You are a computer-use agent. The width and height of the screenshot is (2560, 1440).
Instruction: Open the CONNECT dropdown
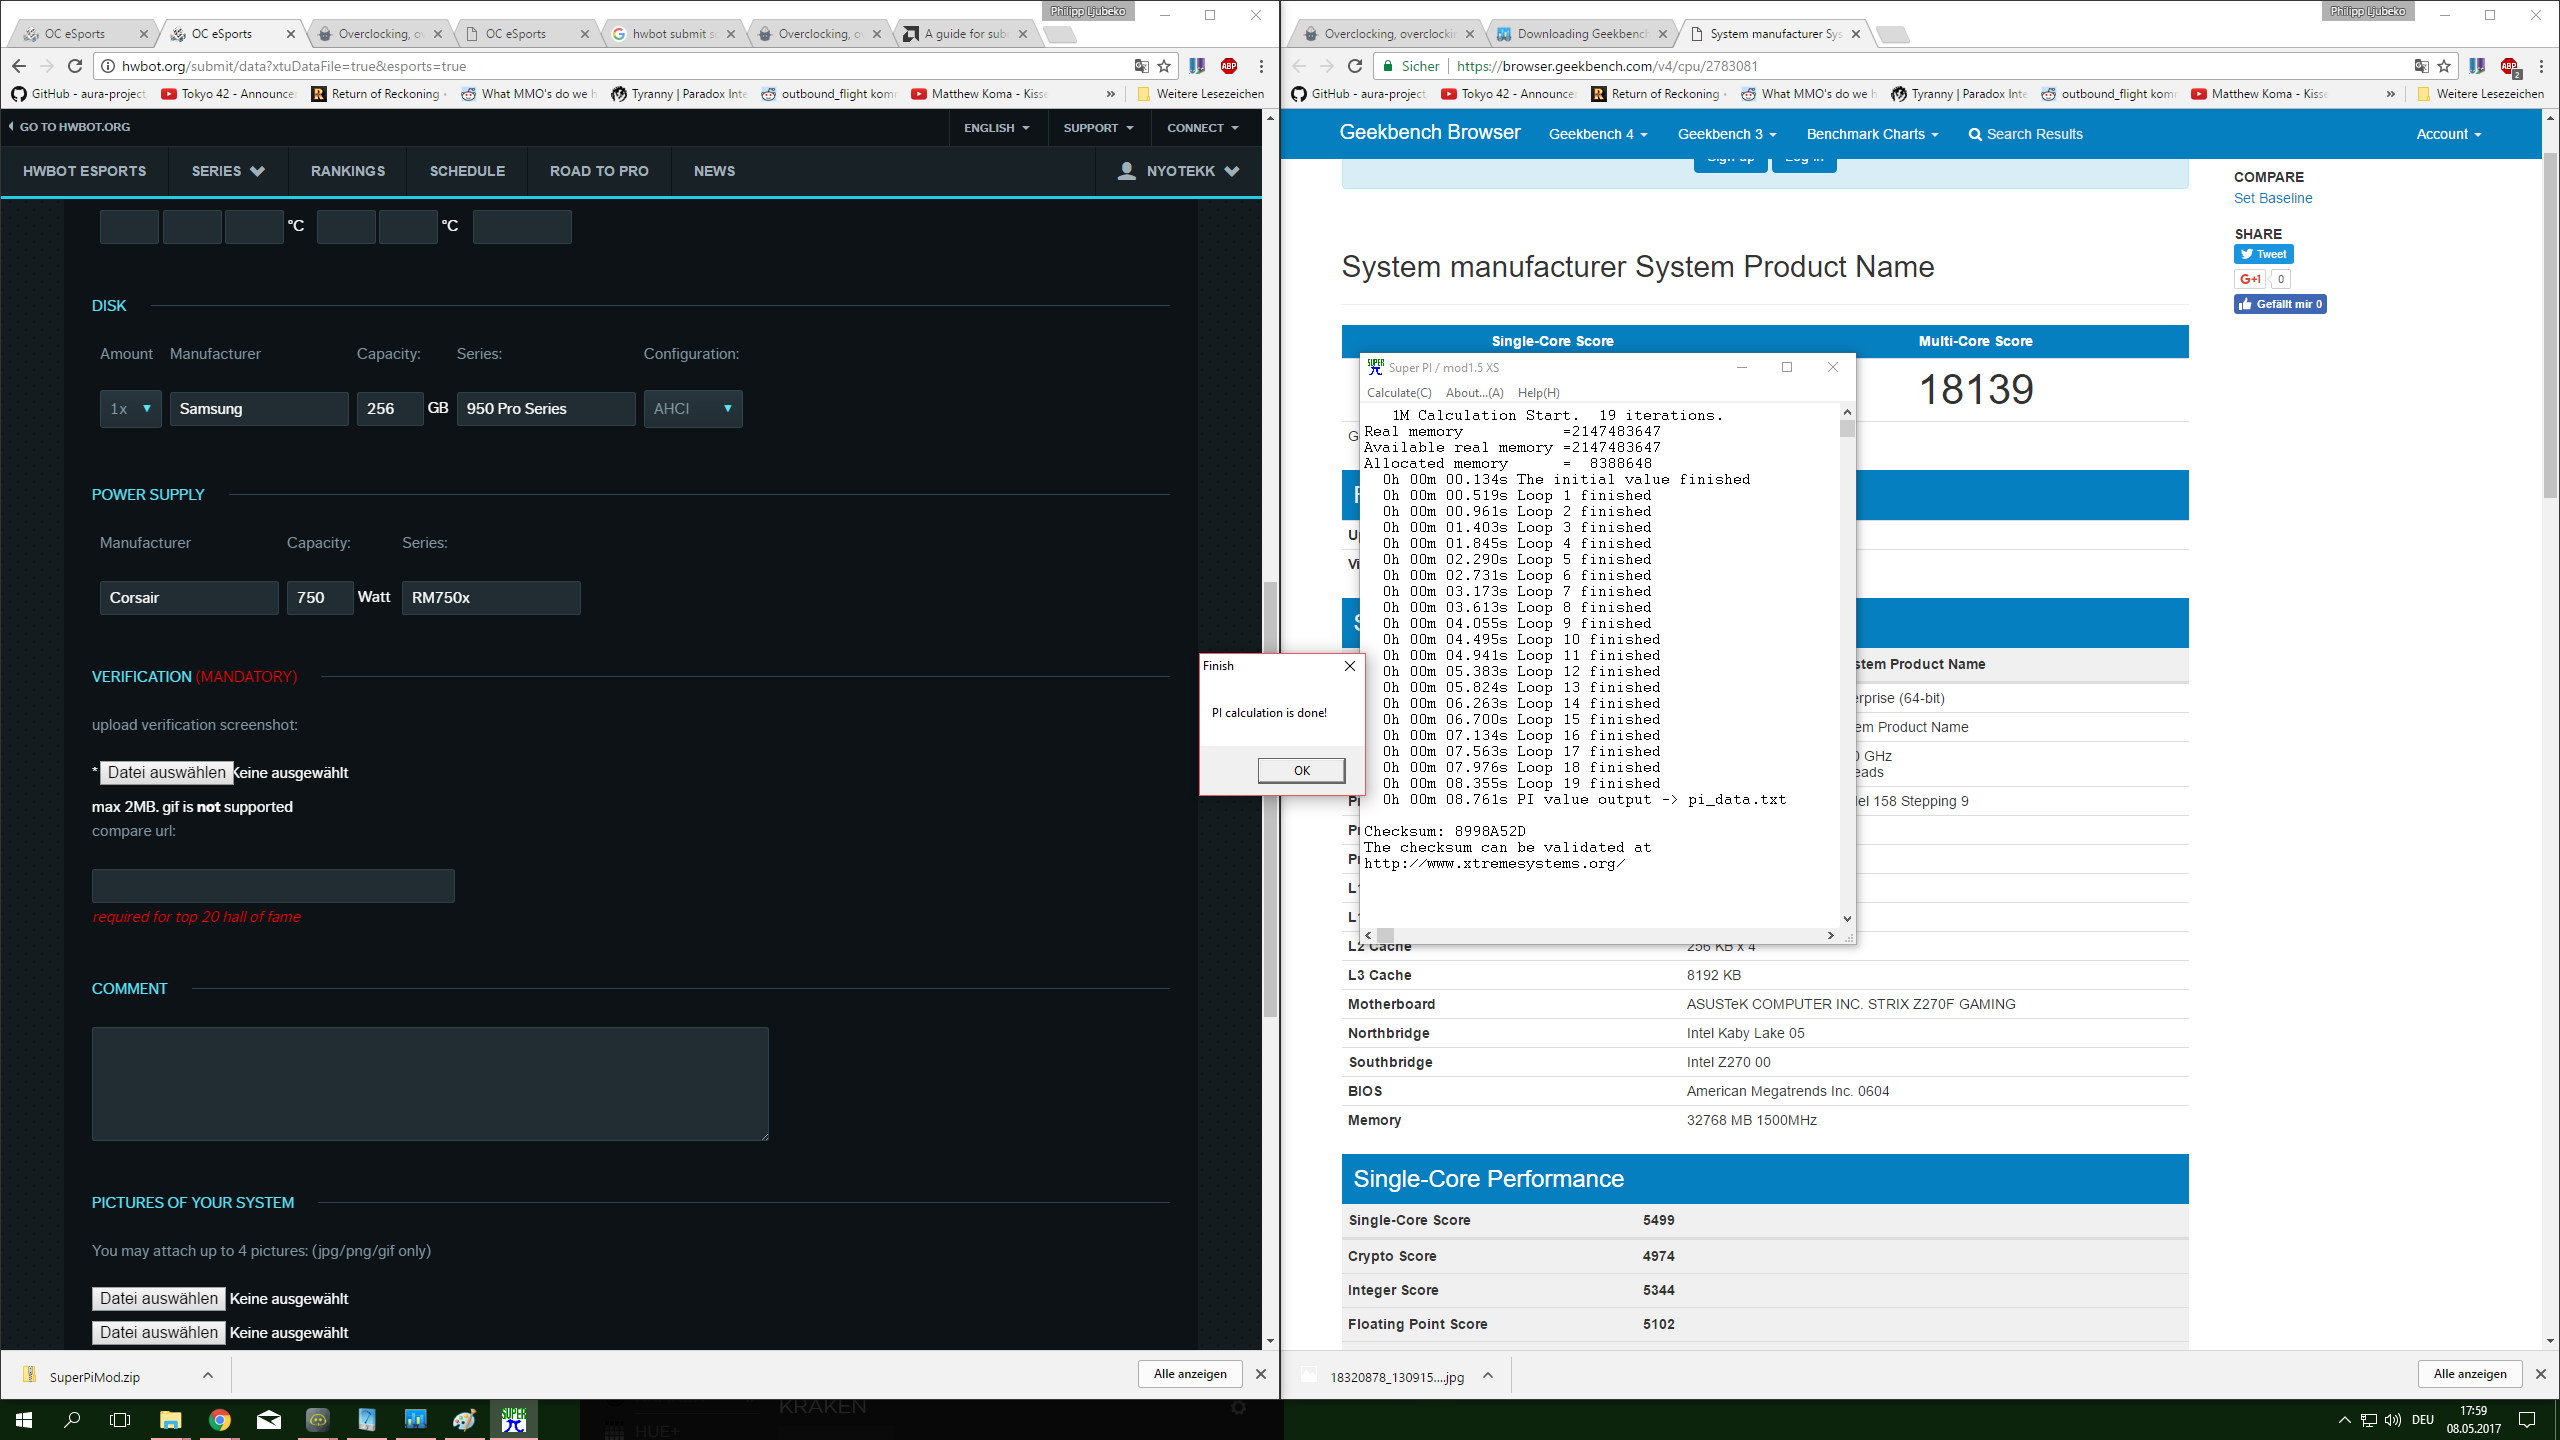(1203, 128)
